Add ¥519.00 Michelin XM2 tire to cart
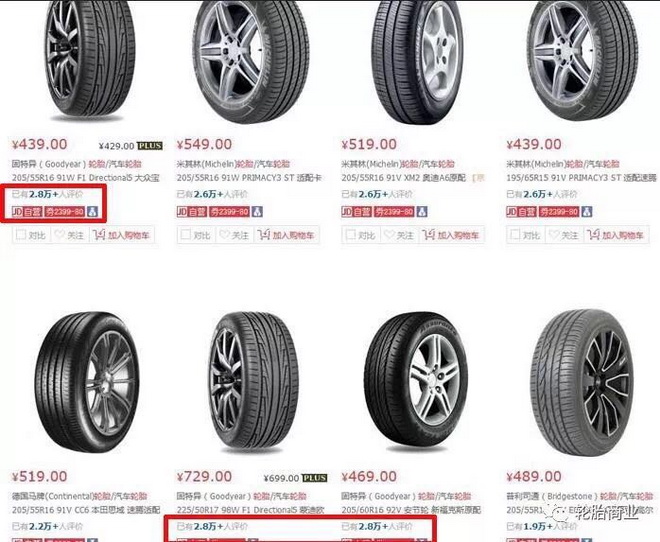660x542 pixels. 452,235
